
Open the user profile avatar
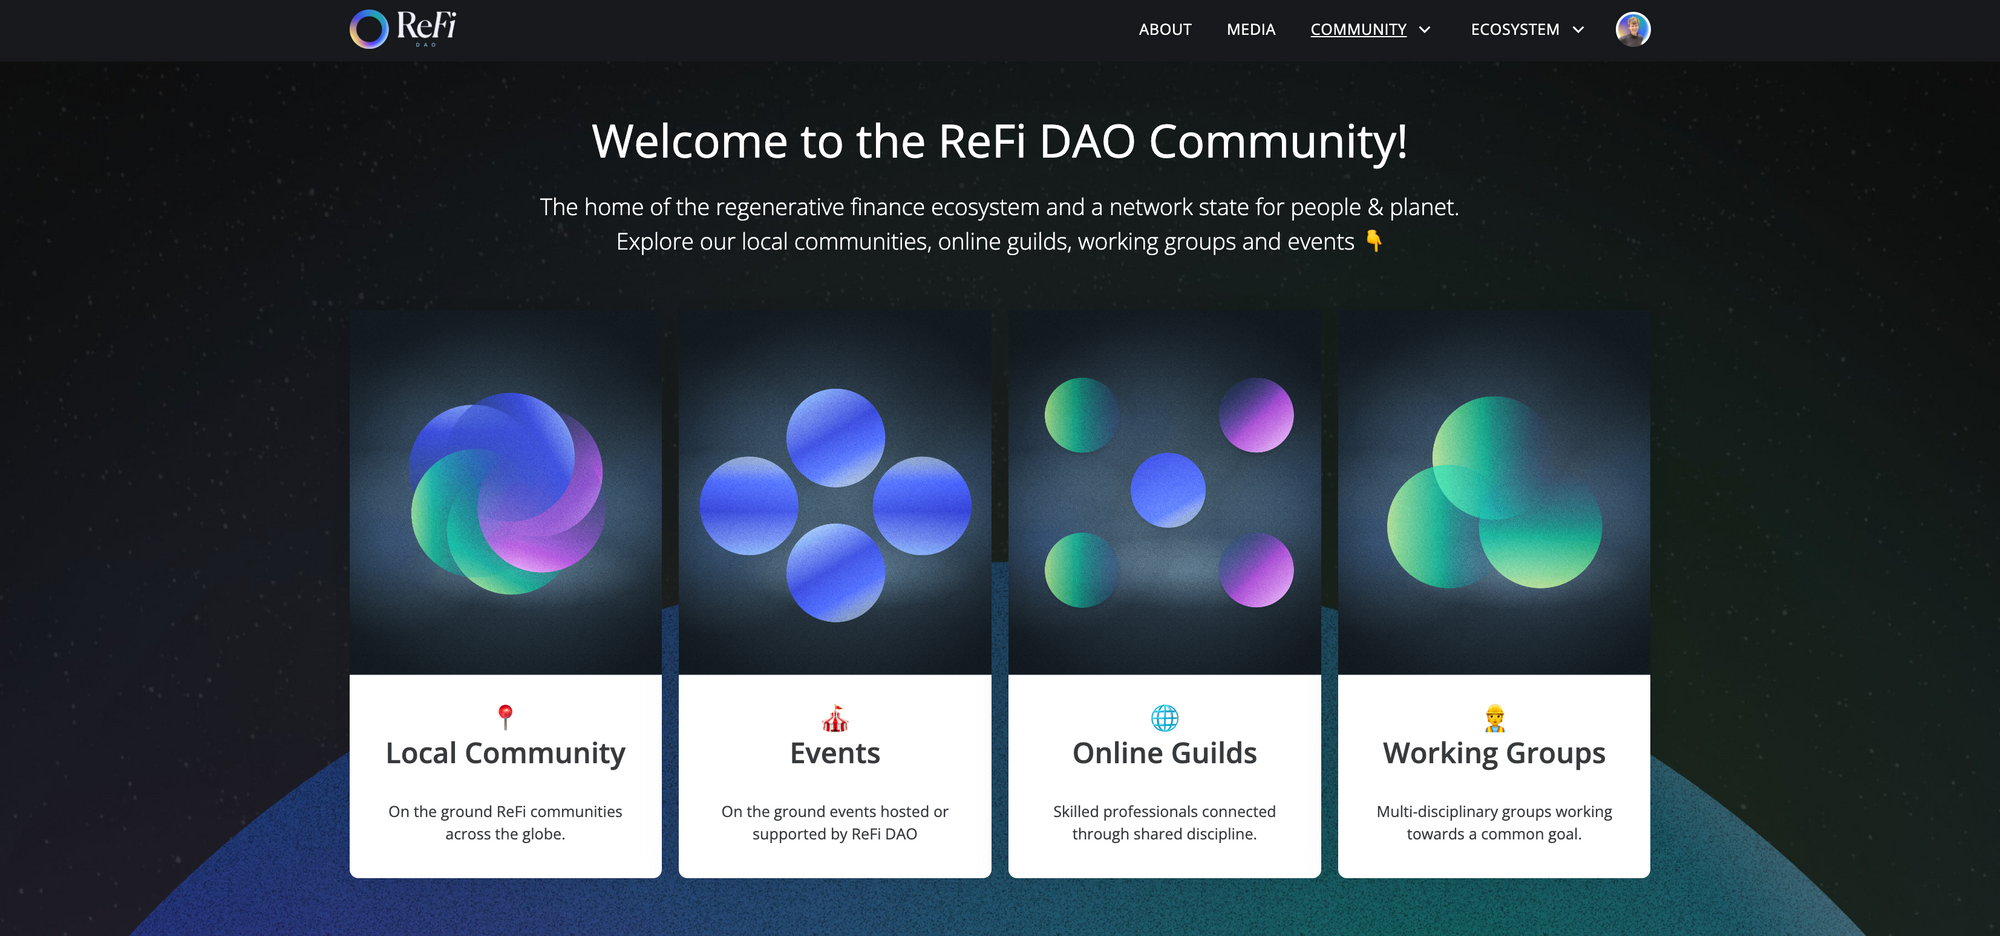(x=1632, y=30)
